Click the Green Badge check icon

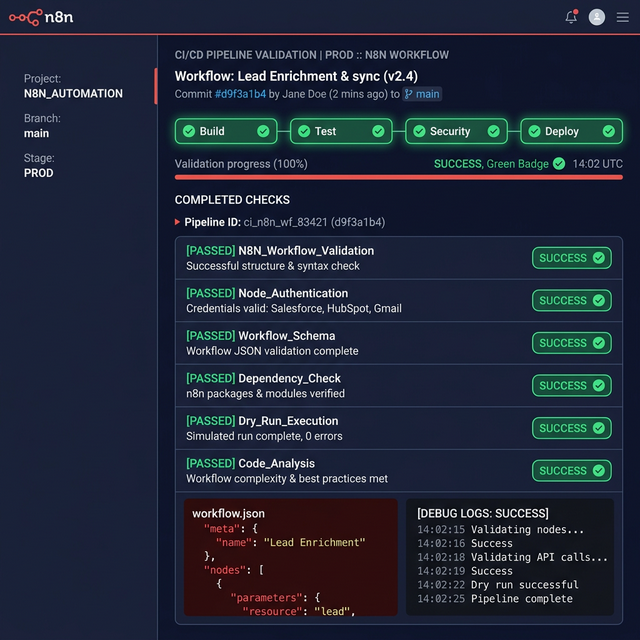click(x=559, y=164)
